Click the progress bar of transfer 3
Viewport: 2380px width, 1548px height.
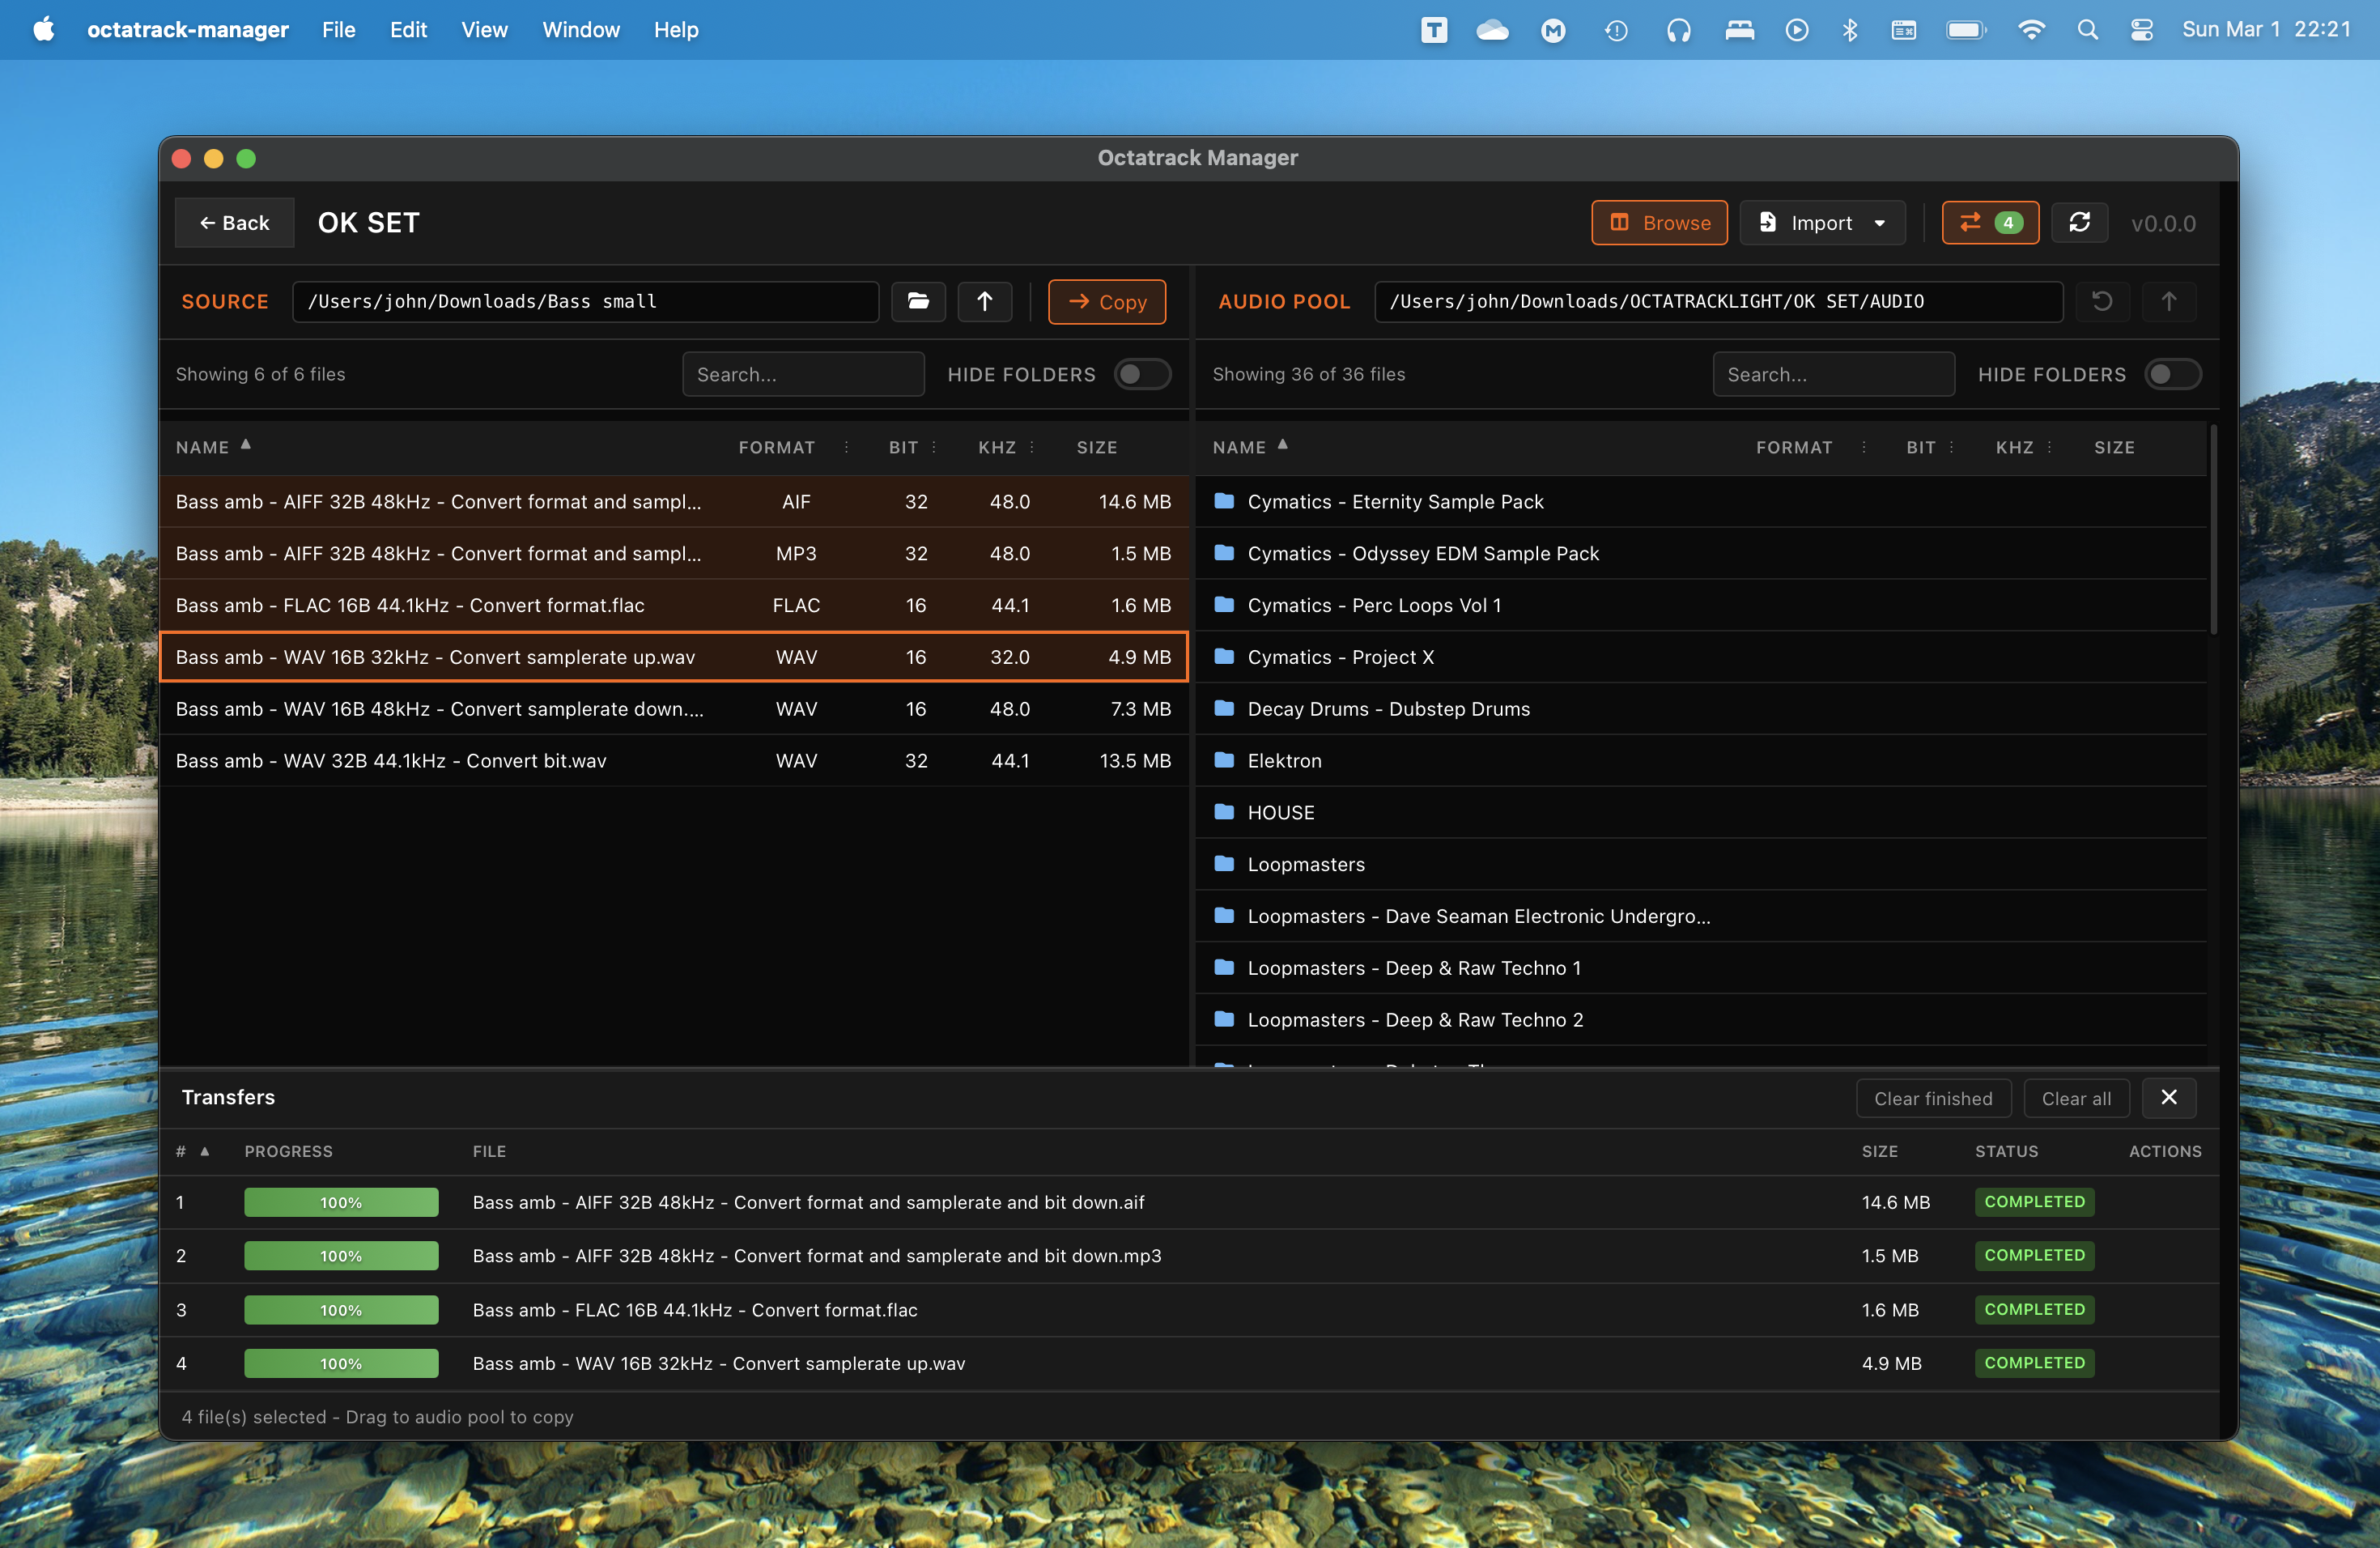coord(341,1310)
